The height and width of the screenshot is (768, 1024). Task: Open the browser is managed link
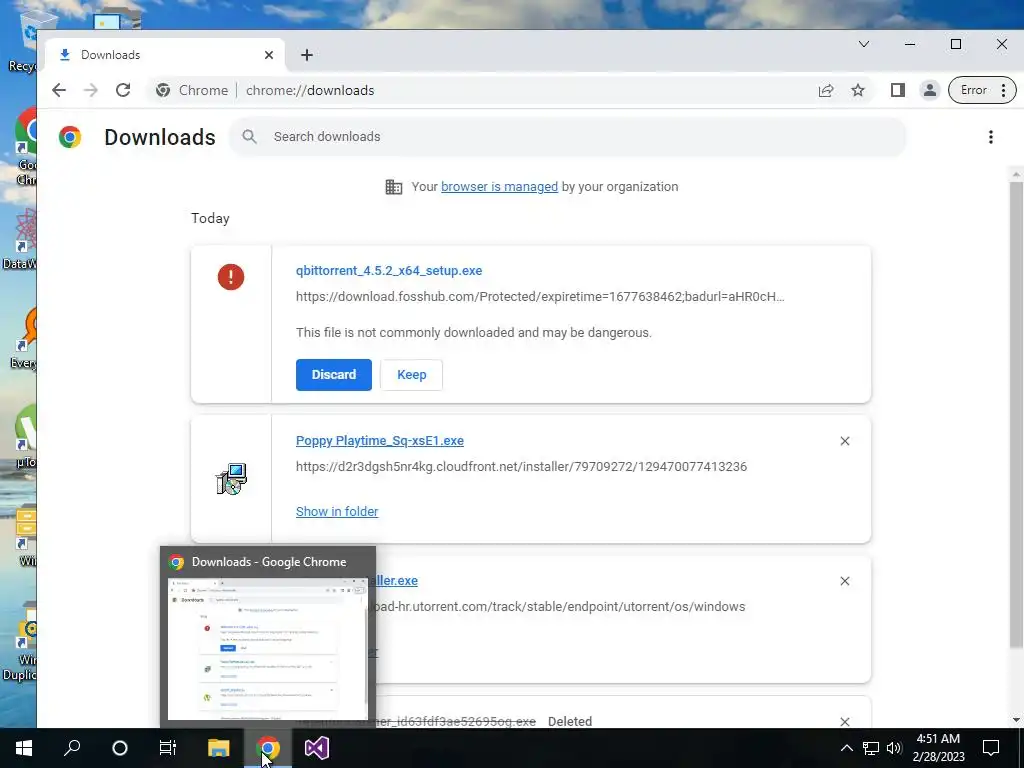pyautogui.click(x=500, y=187)
